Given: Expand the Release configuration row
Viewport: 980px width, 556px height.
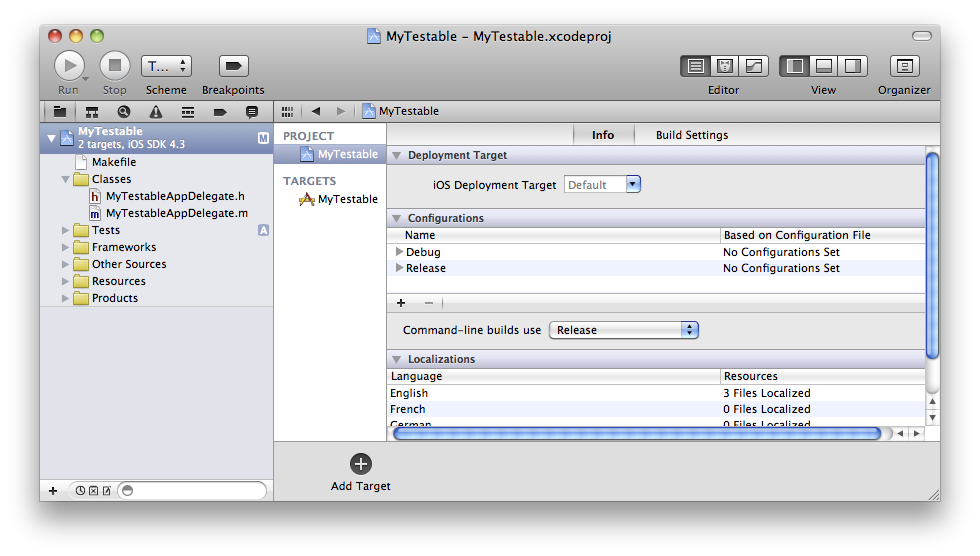Looking at the screenshot, I should [x=399, y=267].
